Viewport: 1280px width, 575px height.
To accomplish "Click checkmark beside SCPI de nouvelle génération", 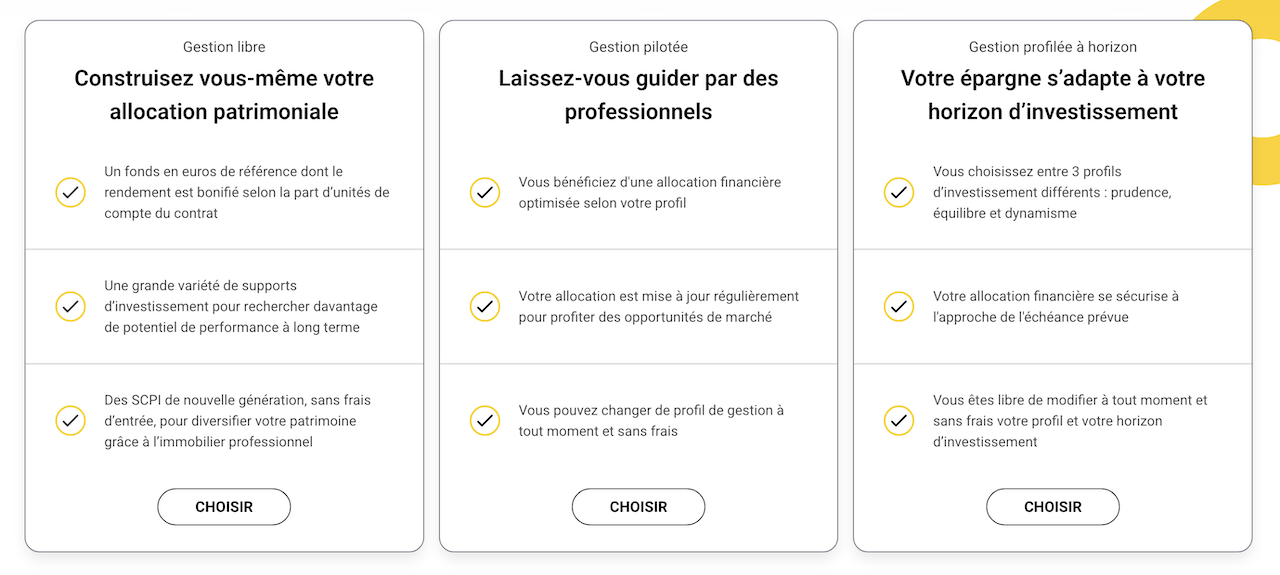I will point(70,420).
